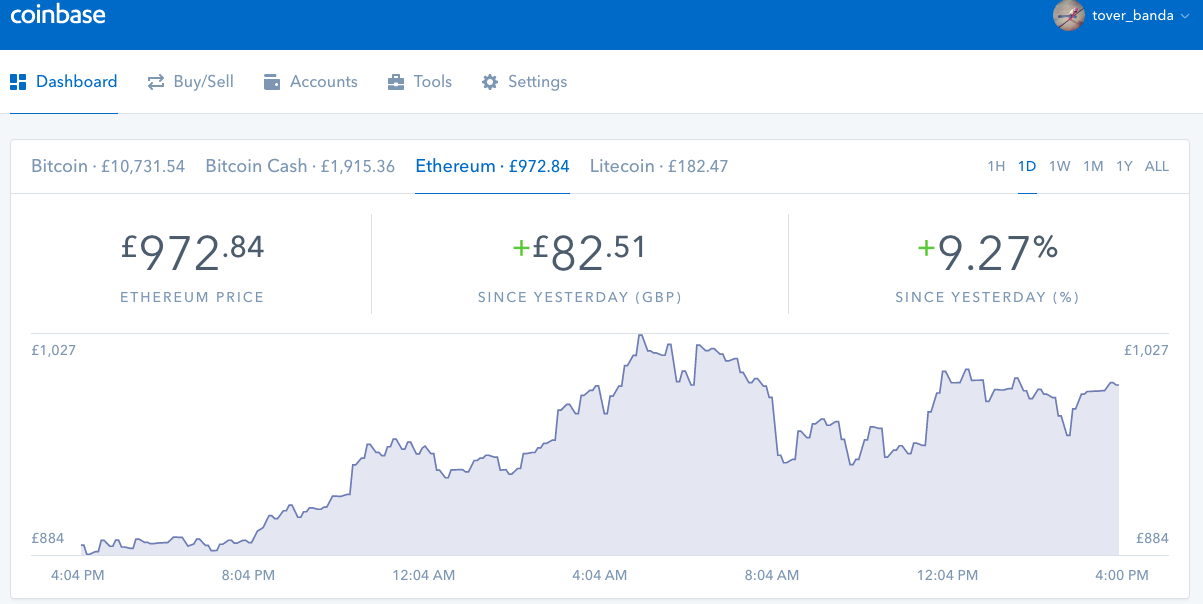Image resolution: width=1203 pixels, height=604 pixels.
Task: Click the SINCE YESTERDAY (GBP) label
Action: pyautogui.click(x=580, y=297)
